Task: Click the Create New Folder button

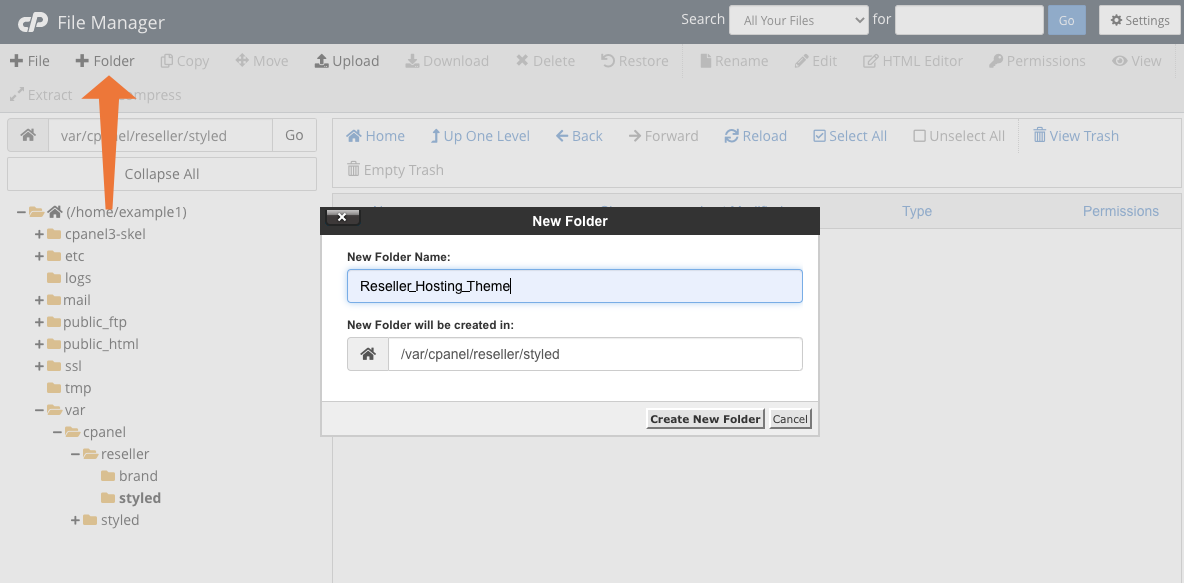Action: 705,419
